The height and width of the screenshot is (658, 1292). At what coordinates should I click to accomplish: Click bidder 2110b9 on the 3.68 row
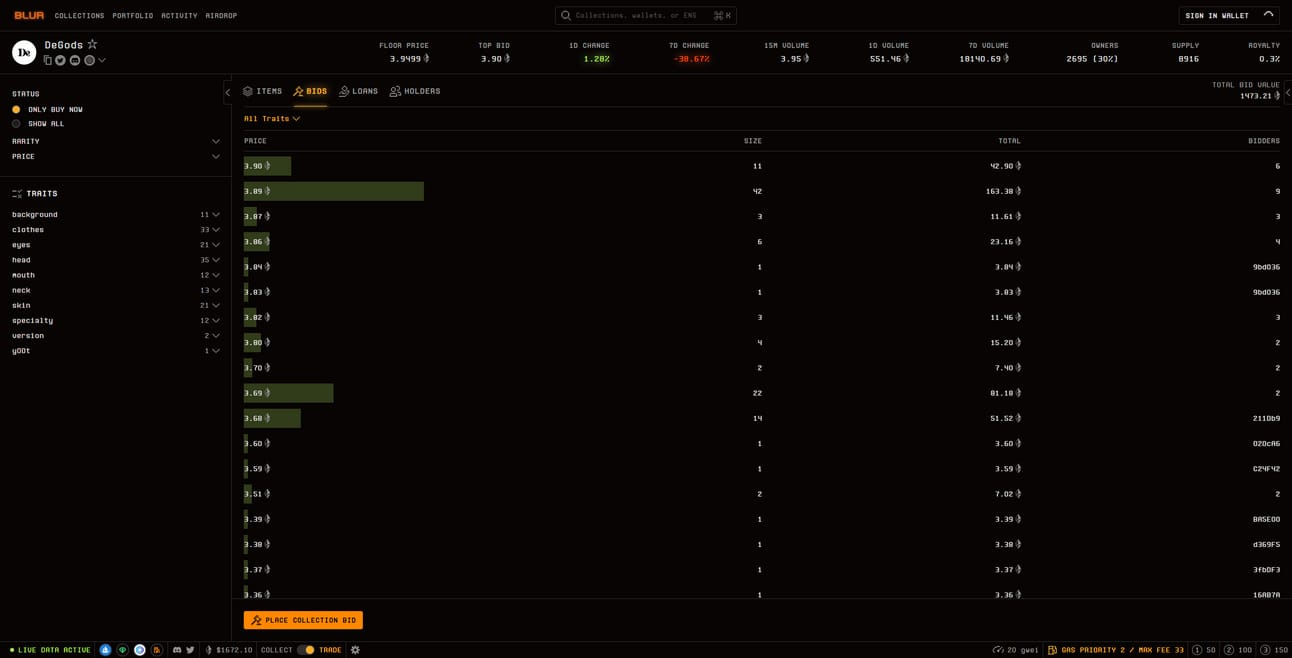point(1266,418)
